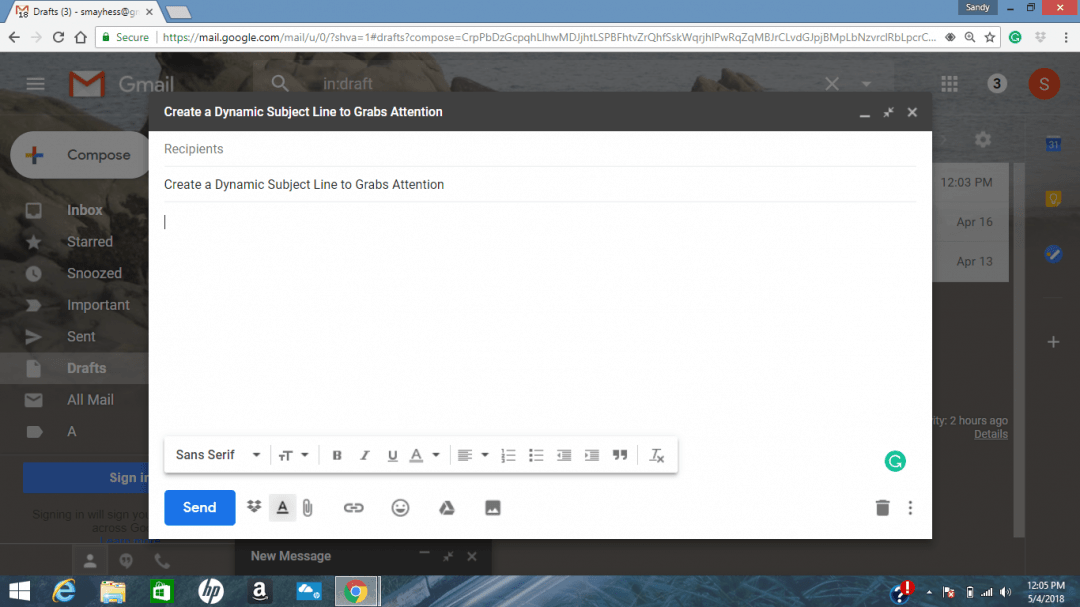Screen dimensions: 1080x607
Task: Apply italic formatting to message text
Action: click(364, 455)
